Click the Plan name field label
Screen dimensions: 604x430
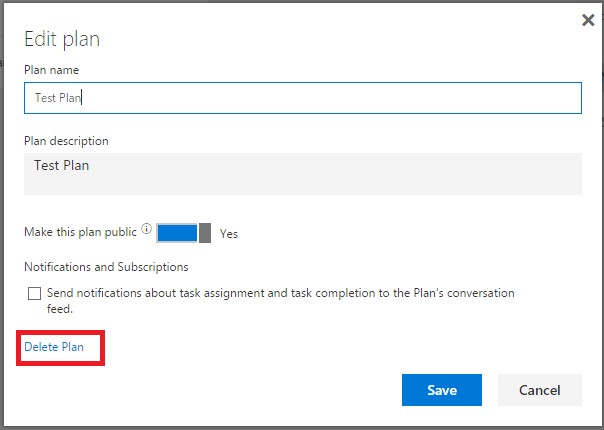pyautogui.click(x=52, y=70)
